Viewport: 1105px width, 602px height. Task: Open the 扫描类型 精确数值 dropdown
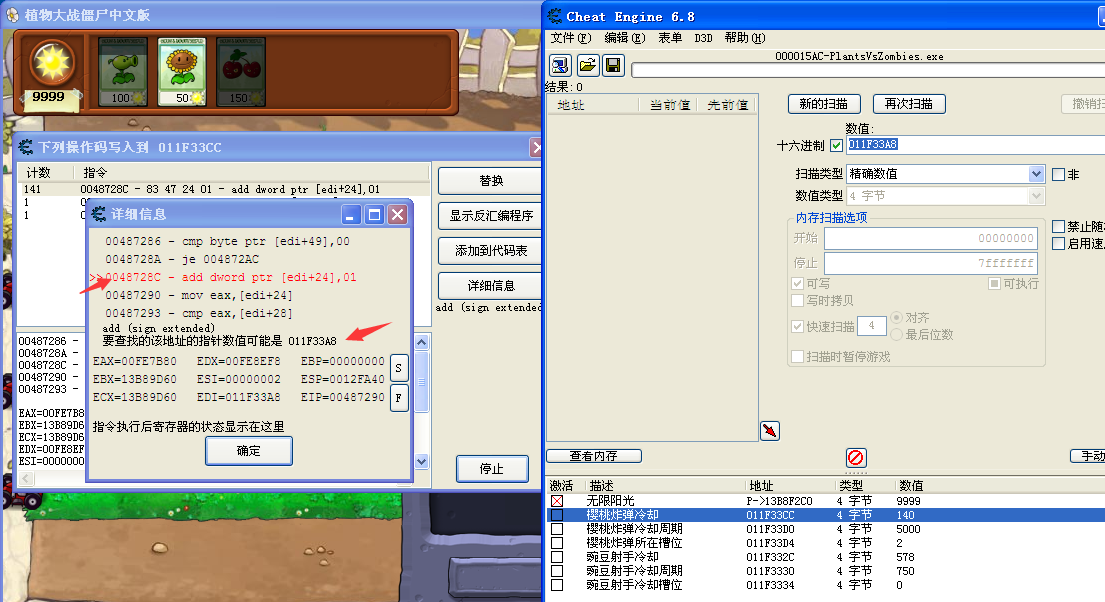[1036, 173]
